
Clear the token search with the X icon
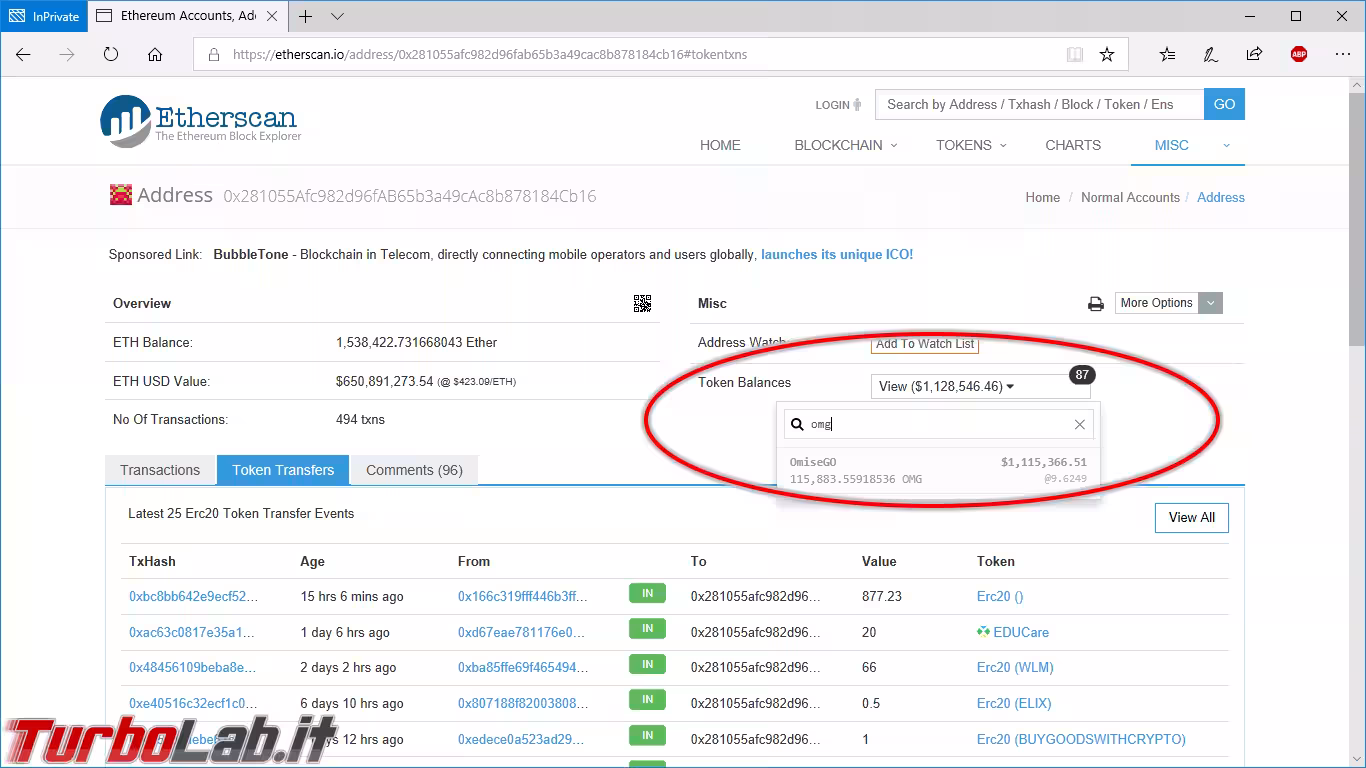point(1079,425)
